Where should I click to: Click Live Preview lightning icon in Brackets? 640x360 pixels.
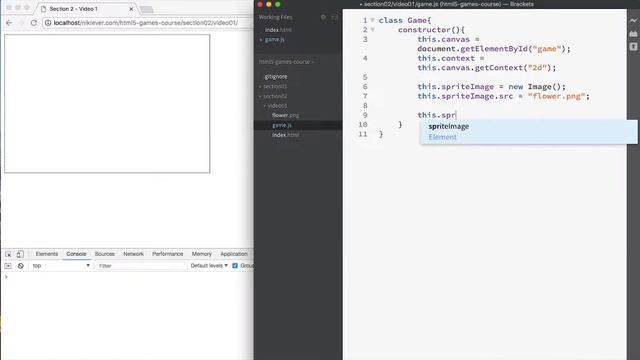[x=633, y=20]
